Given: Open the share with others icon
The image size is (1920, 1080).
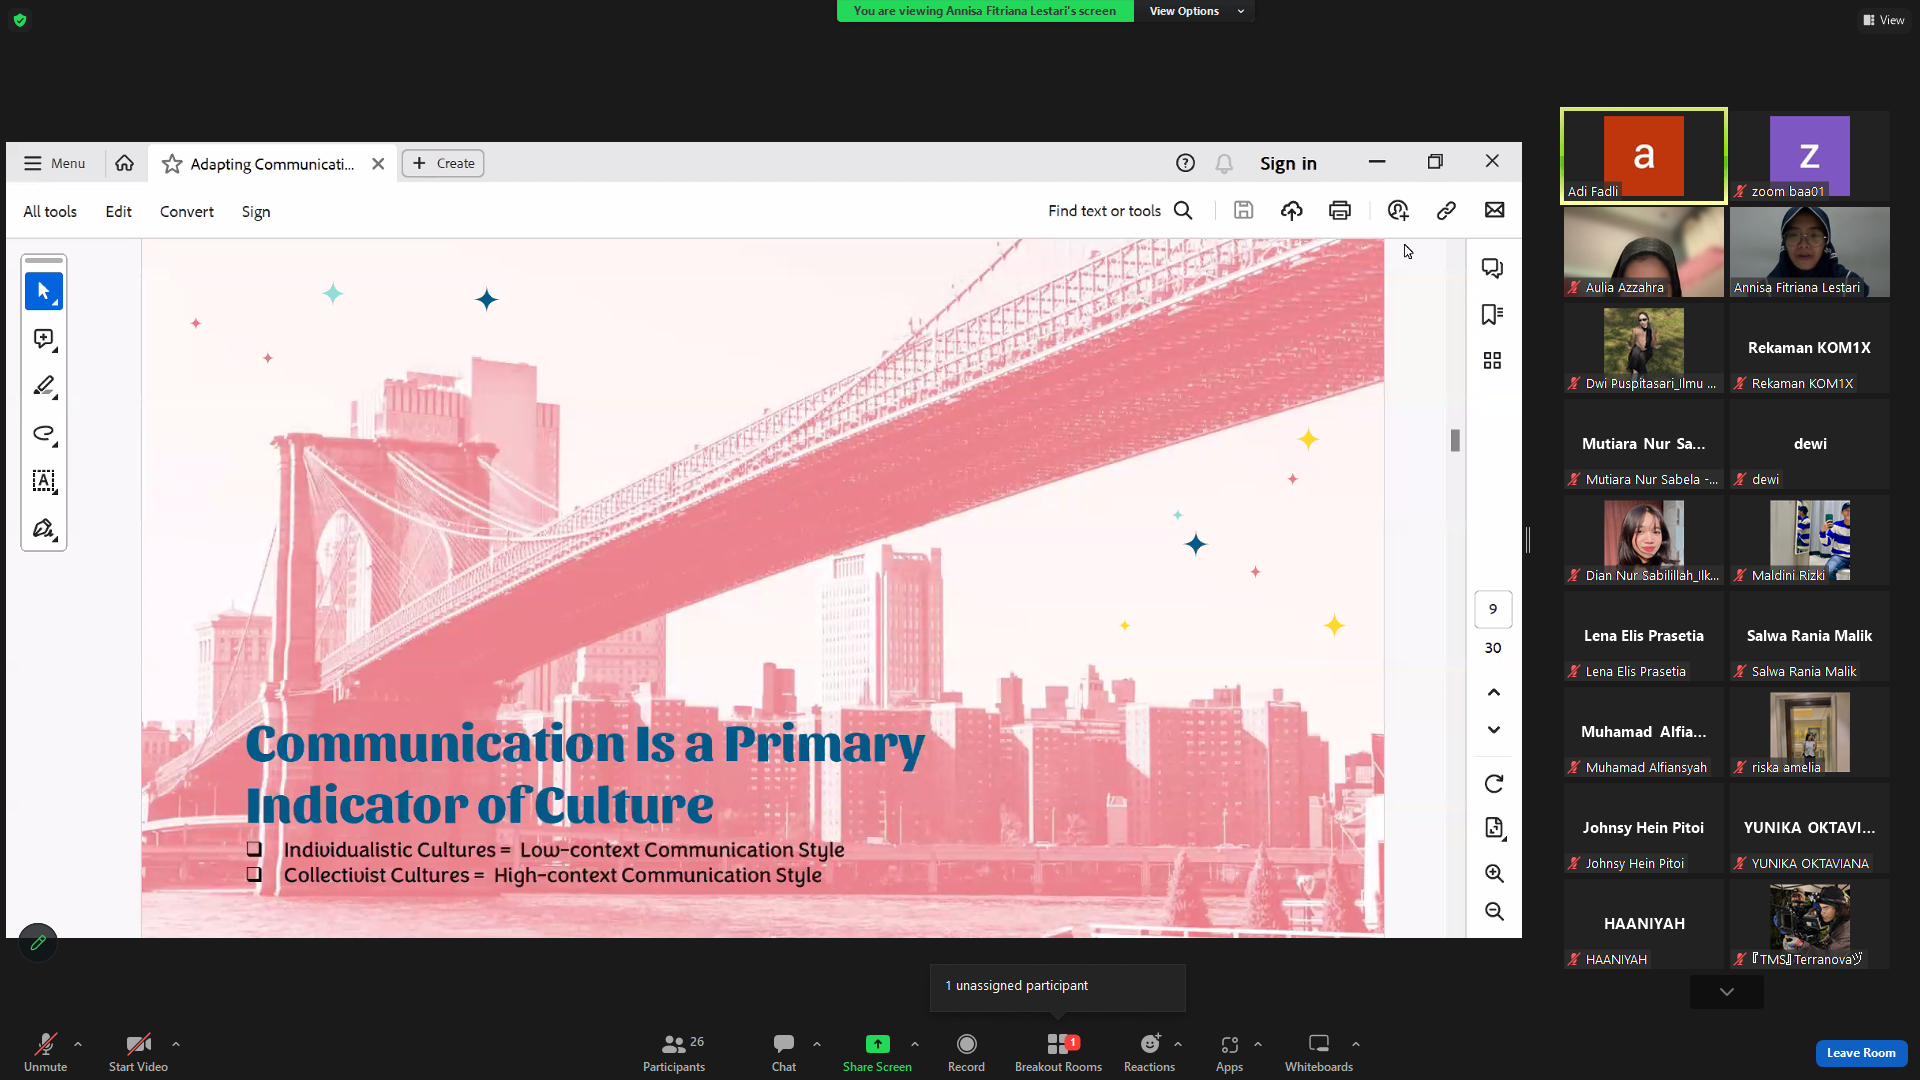Looking at the screenshot, I should tap(1398, 210).
